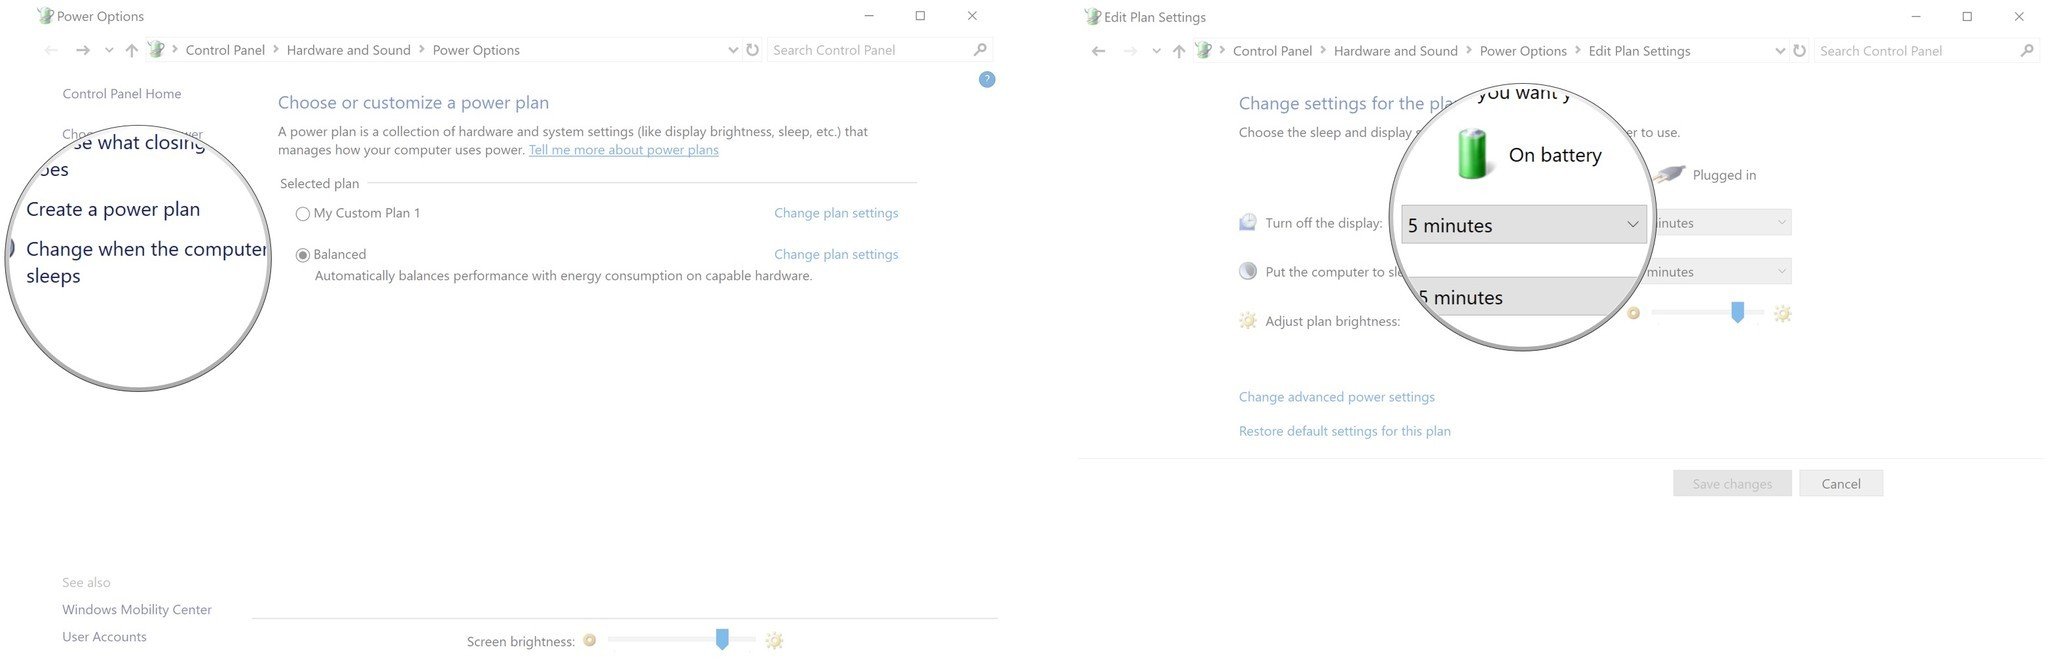Image resolution: width=2048 pixels, height=670 pixels.
Task: Click up arrow in Power Options window
Action: (x=131, y=50)
